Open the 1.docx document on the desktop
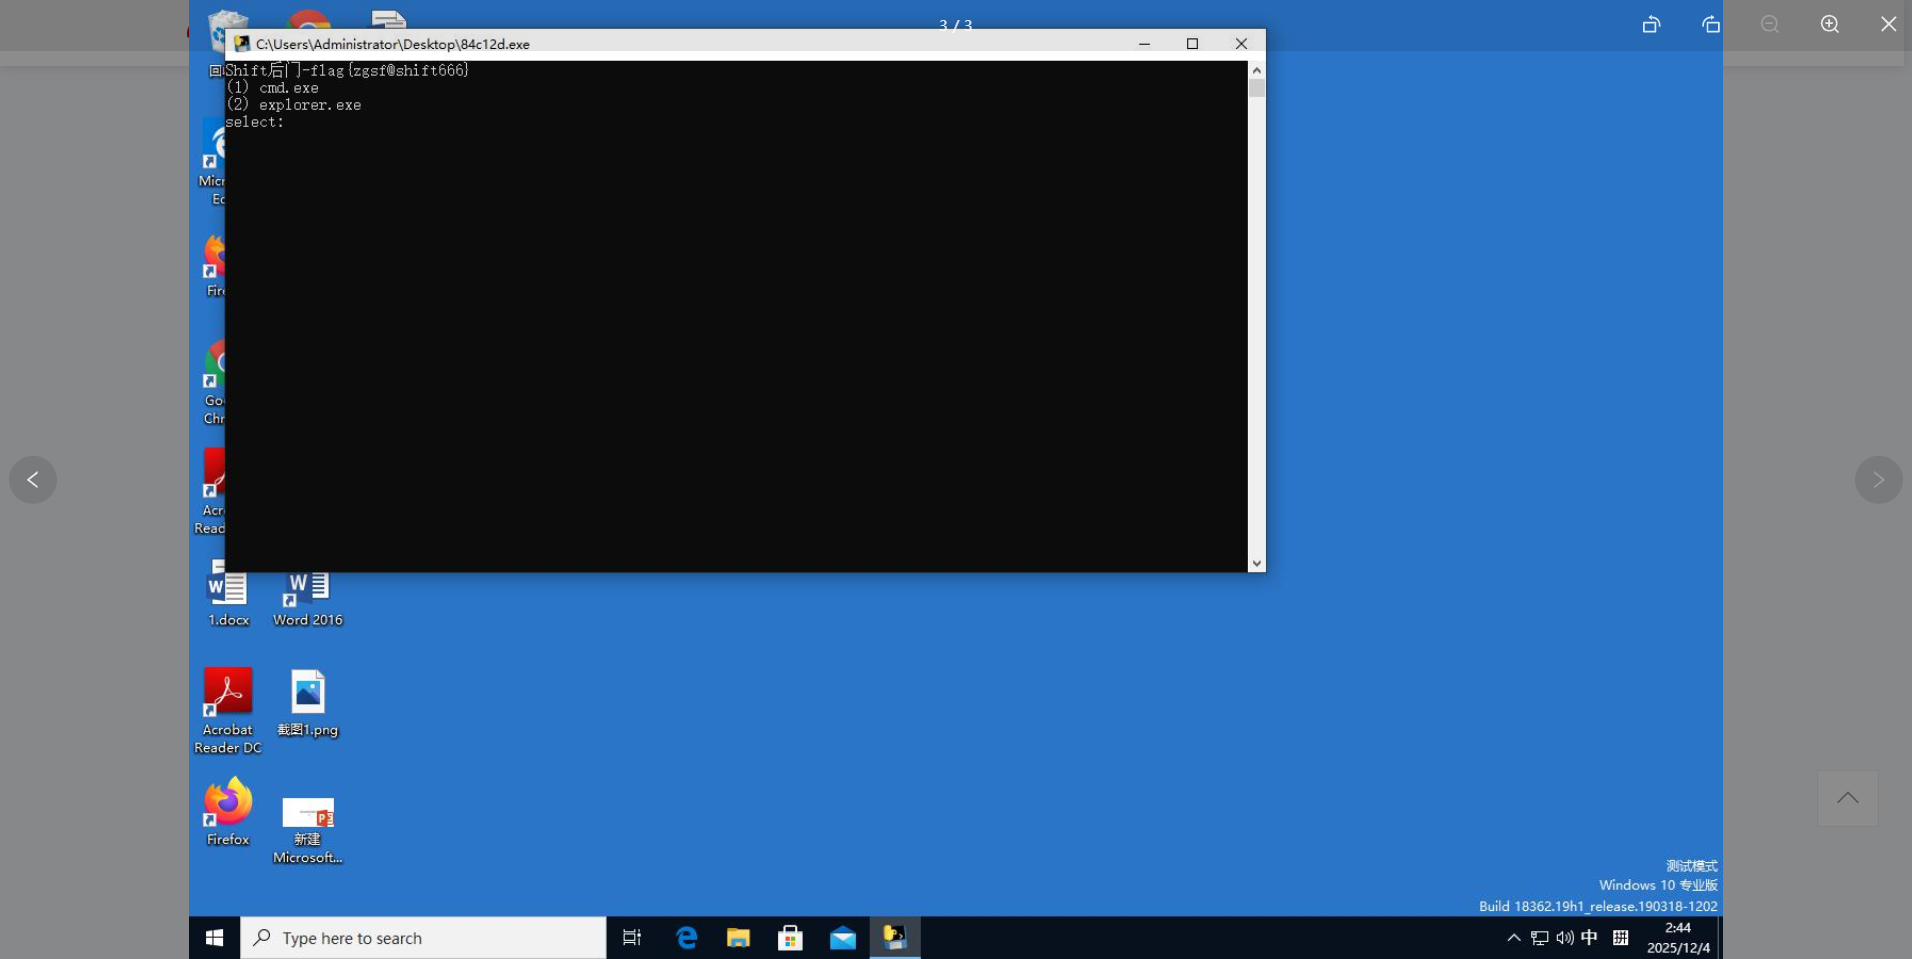This screenshot has height=959, width=1912. [227, 590]
